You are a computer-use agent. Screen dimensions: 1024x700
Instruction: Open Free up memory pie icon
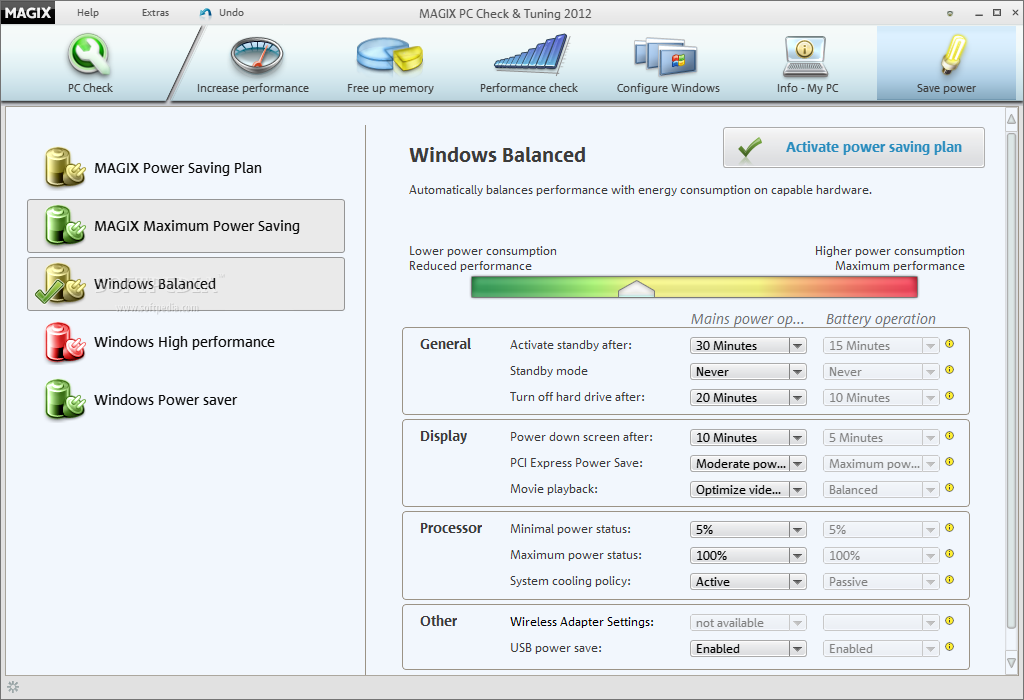[390, 54]
